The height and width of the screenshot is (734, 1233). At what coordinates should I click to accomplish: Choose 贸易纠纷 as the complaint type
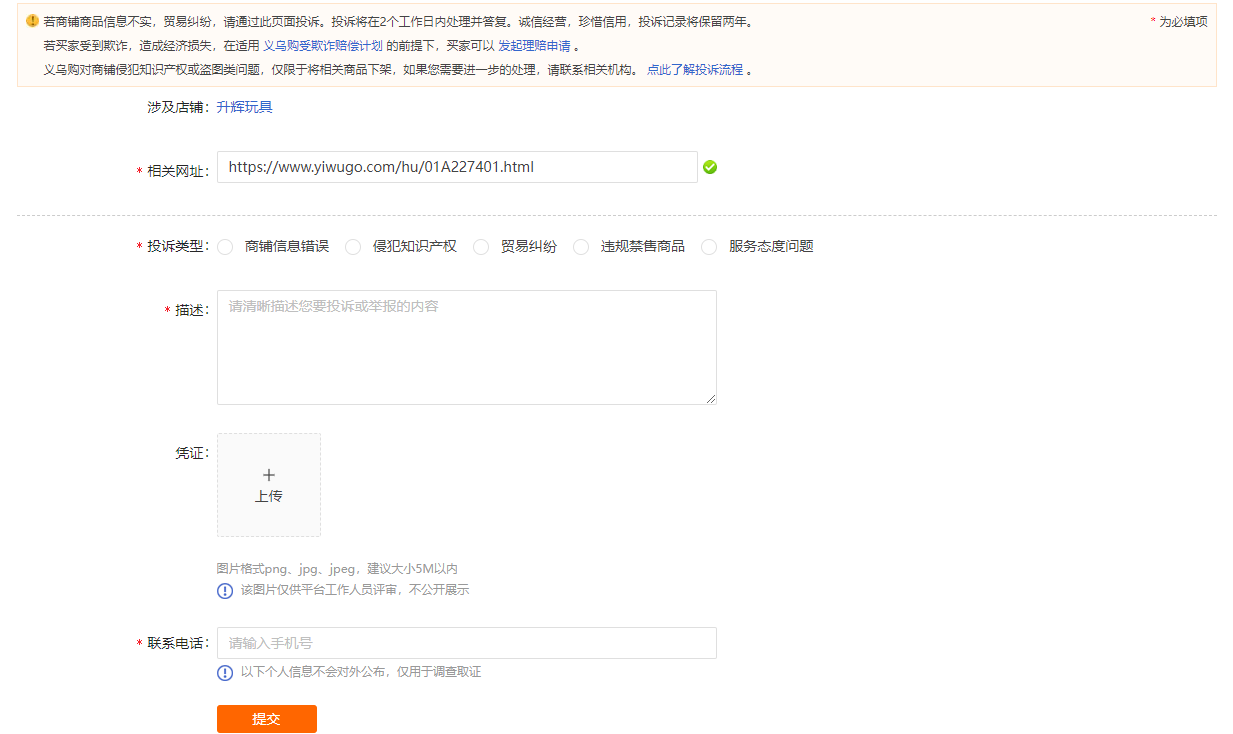[x=481, y=247]
